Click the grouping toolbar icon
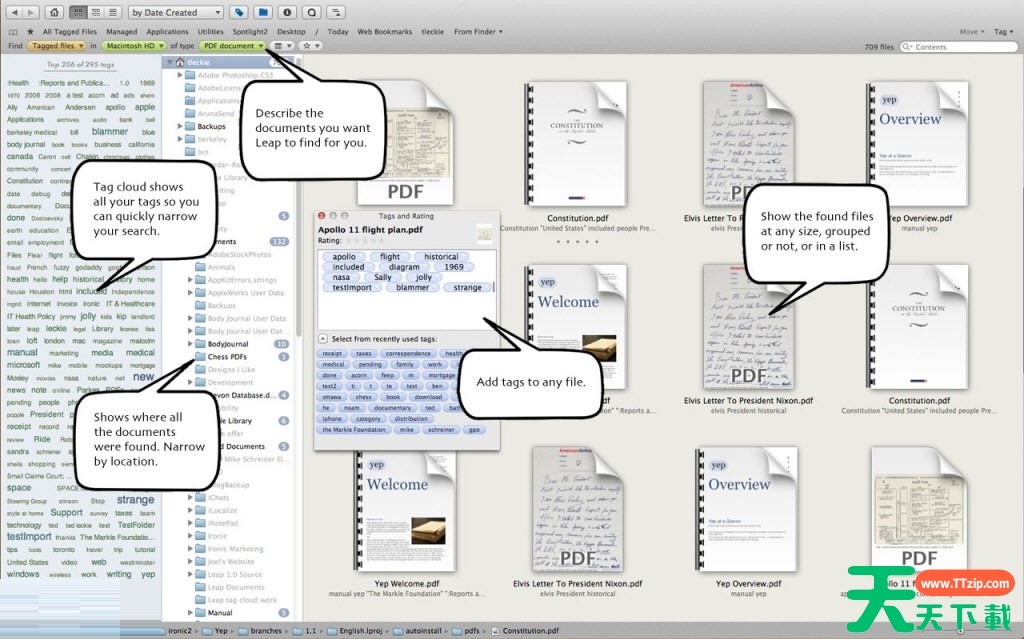 (336, 12)
